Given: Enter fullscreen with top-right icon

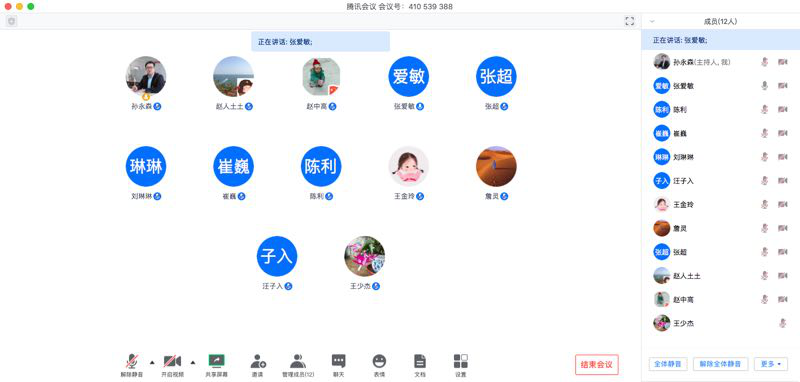Looking at the screenshot, I should 630,21.
